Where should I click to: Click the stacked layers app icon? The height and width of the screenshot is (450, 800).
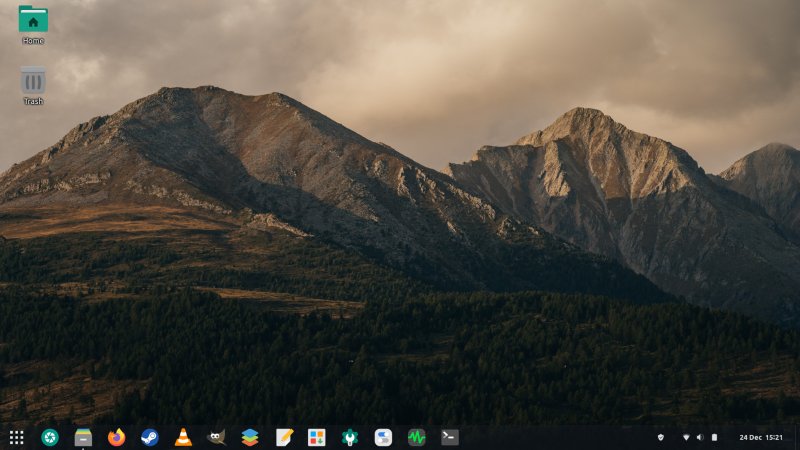[x=250, y=437]
